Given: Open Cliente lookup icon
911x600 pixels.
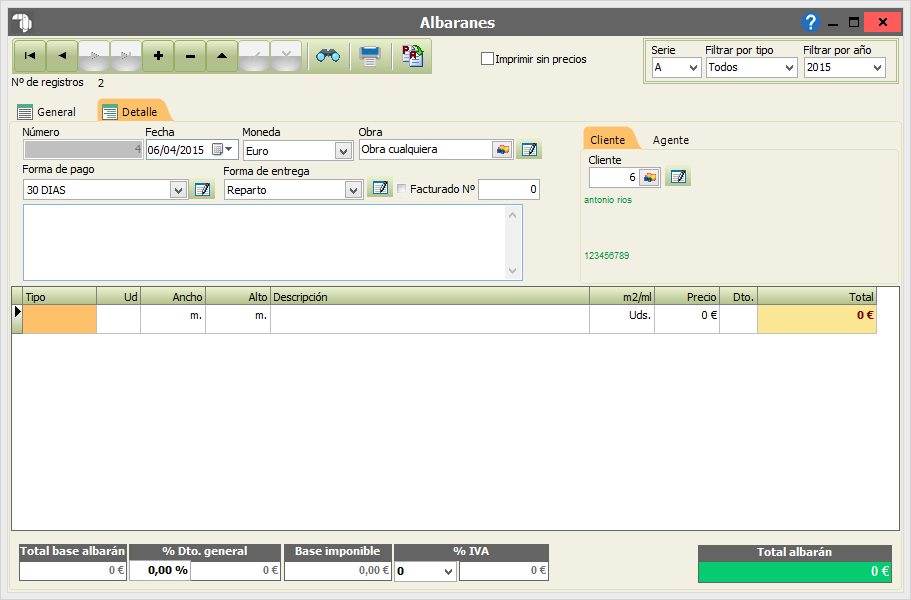Looking at the screenshot, I should coord(650,177).
